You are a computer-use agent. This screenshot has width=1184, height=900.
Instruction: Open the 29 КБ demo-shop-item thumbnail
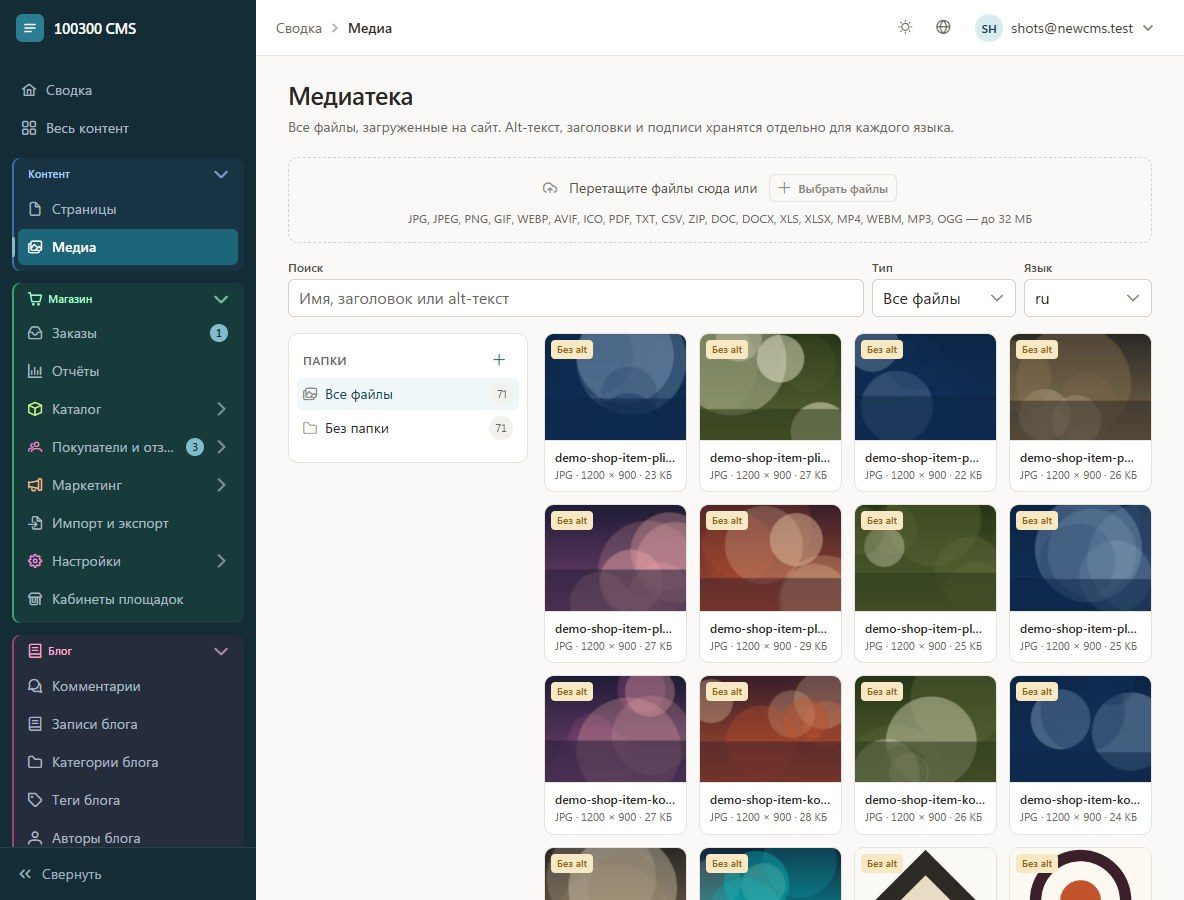(x=770, y=558)
